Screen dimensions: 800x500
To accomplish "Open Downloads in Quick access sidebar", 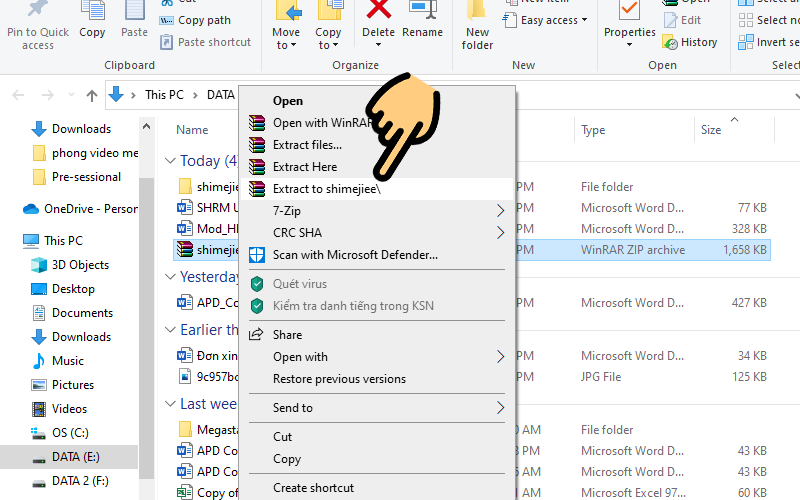I will pyautogui.click(x=71, y=129).
